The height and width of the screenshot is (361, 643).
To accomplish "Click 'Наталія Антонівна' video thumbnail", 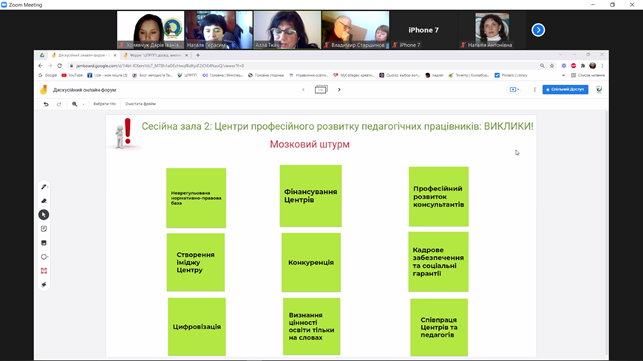I will 492,30.
